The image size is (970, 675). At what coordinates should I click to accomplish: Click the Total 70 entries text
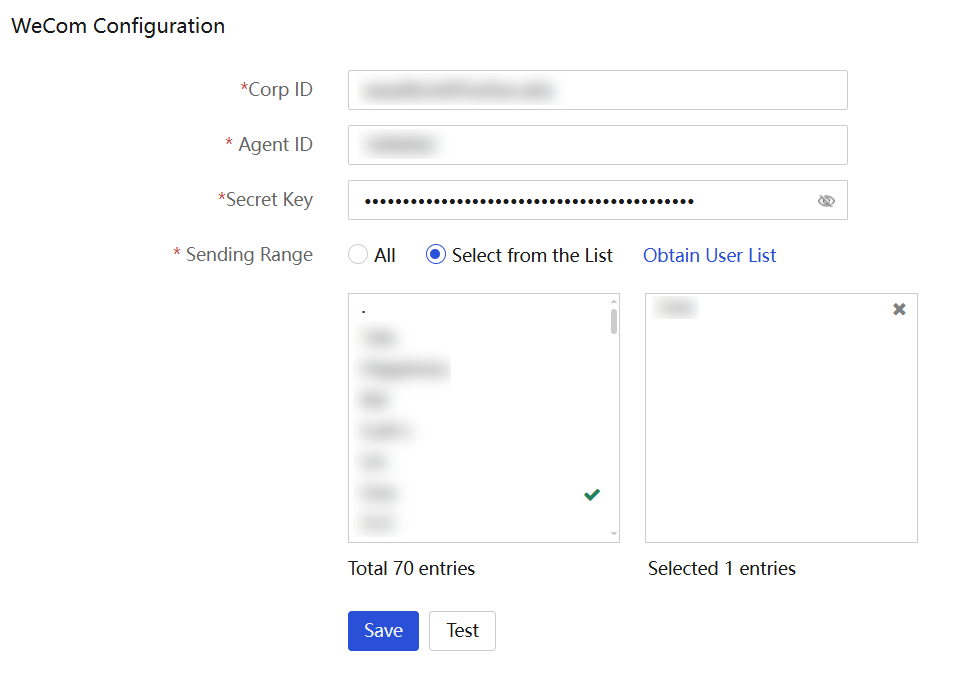pos(411,568)
